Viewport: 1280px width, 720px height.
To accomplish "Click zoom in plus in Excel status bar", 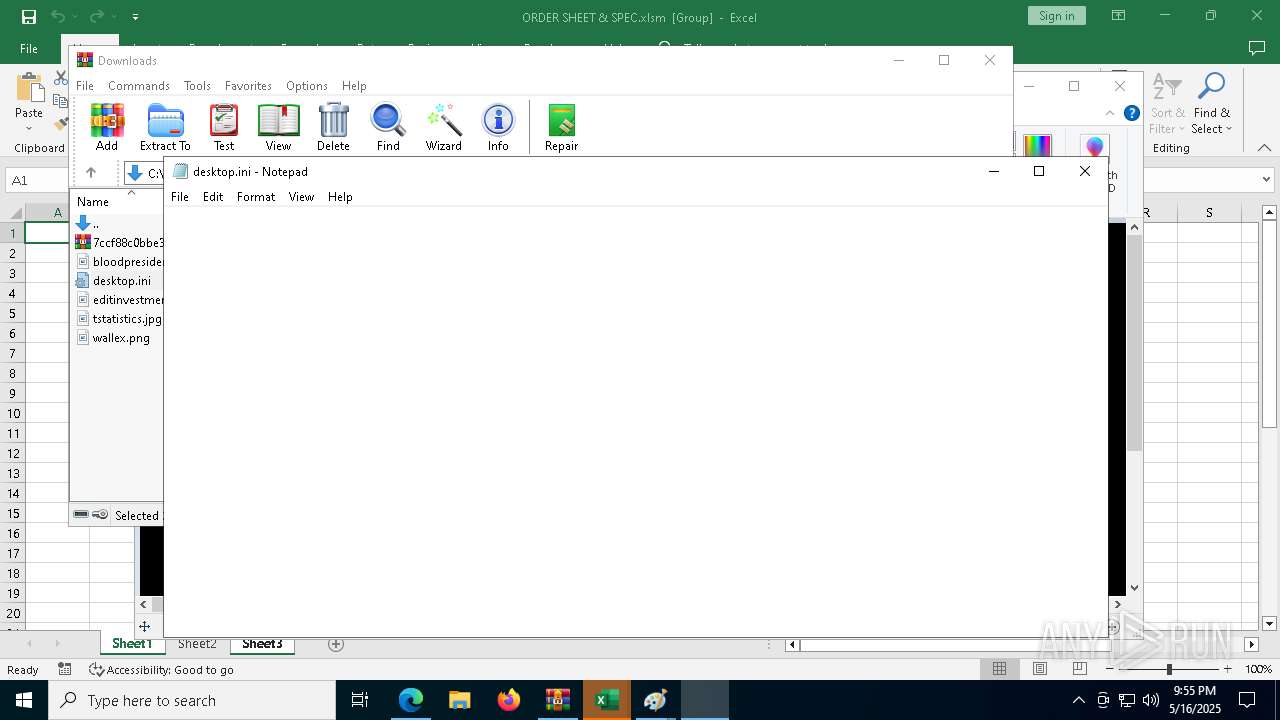I will 1227,669.
